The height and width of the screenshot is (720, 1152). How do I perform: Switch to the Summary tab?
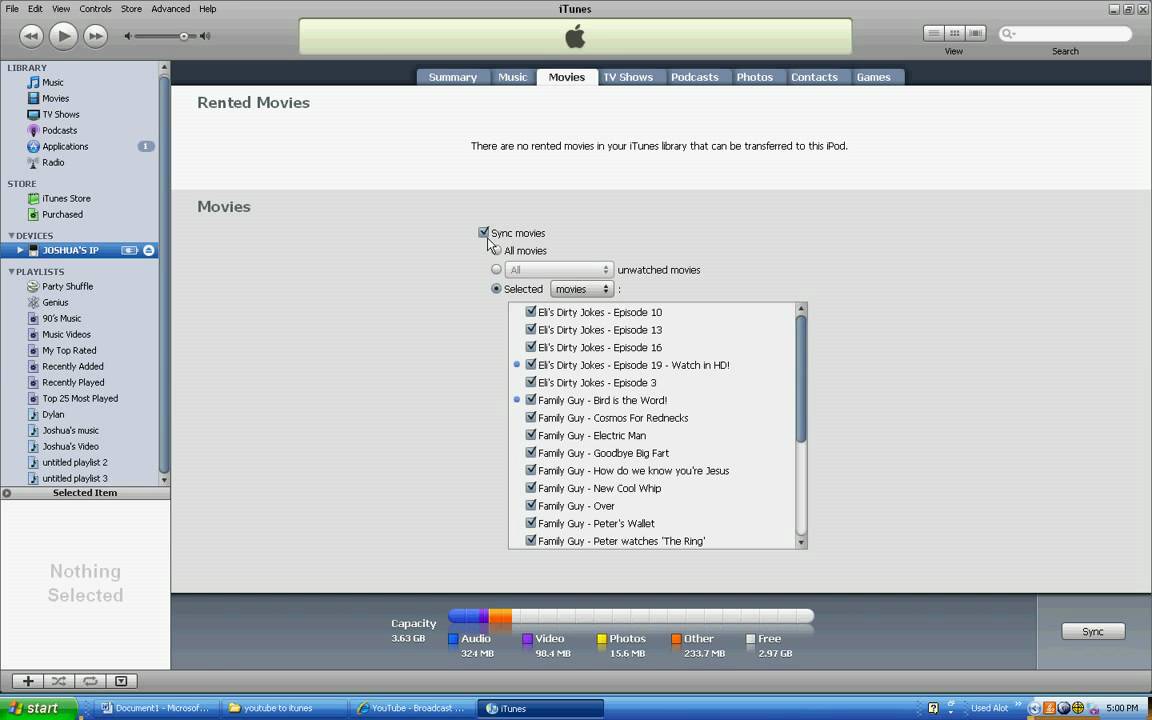tap(453, 77)
